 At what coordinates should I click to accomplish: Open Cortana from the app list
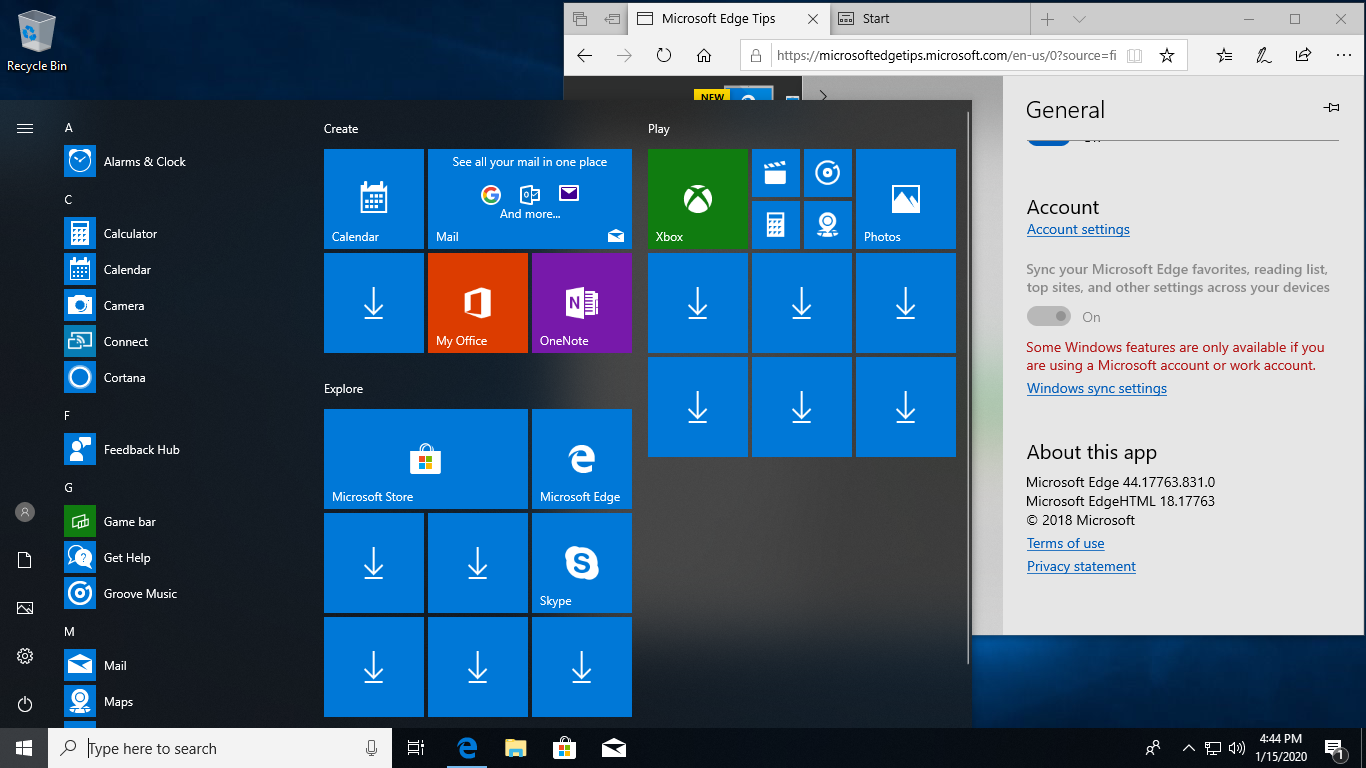[x=180, y=377]
